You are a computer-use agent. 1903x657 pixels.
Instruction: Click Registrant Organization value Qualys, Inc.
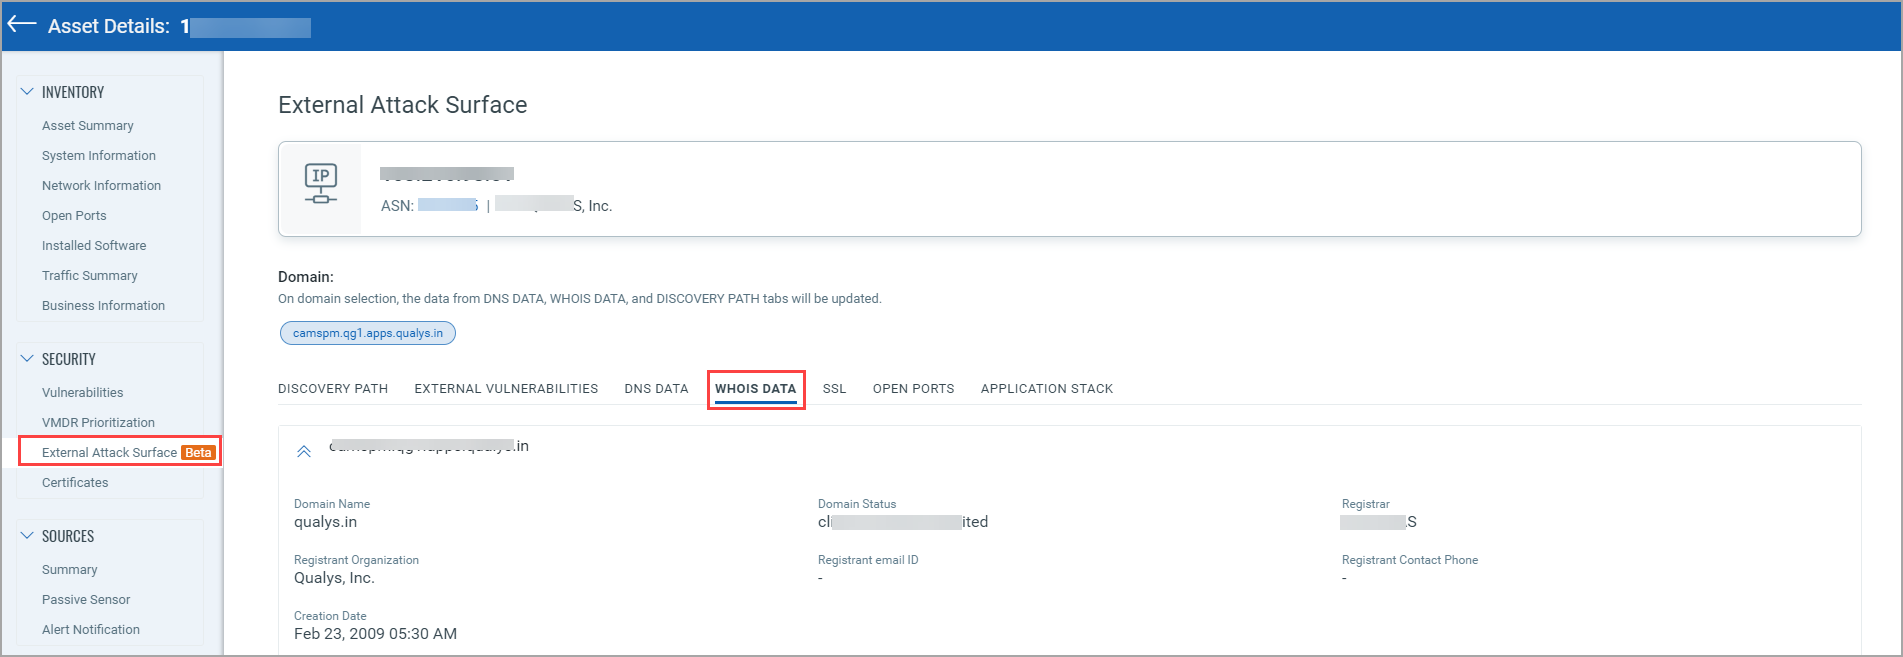point(334,578)
